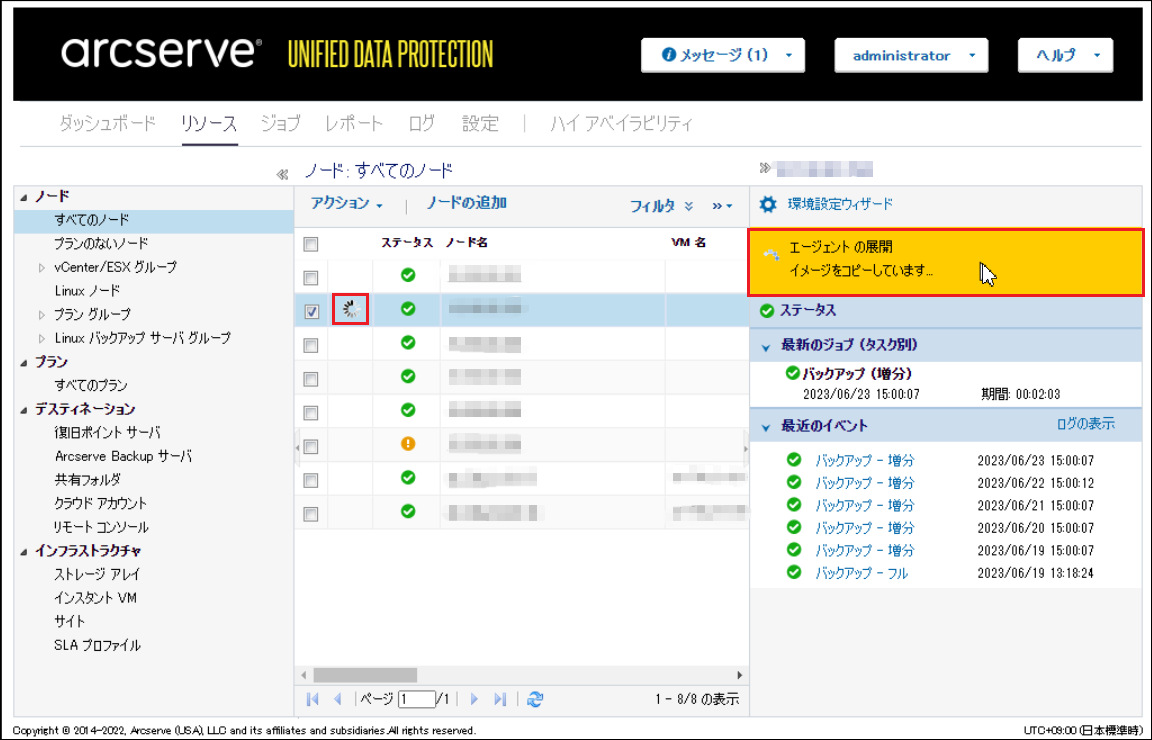Screen dimensions: 1152x740
Task: Open the administrator dropdown
Action: (x=911, y=56)
